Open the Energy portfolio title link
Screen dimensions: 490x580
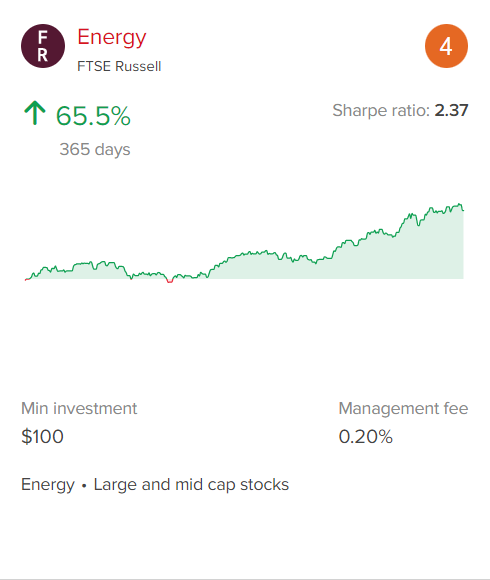point(112,38)
